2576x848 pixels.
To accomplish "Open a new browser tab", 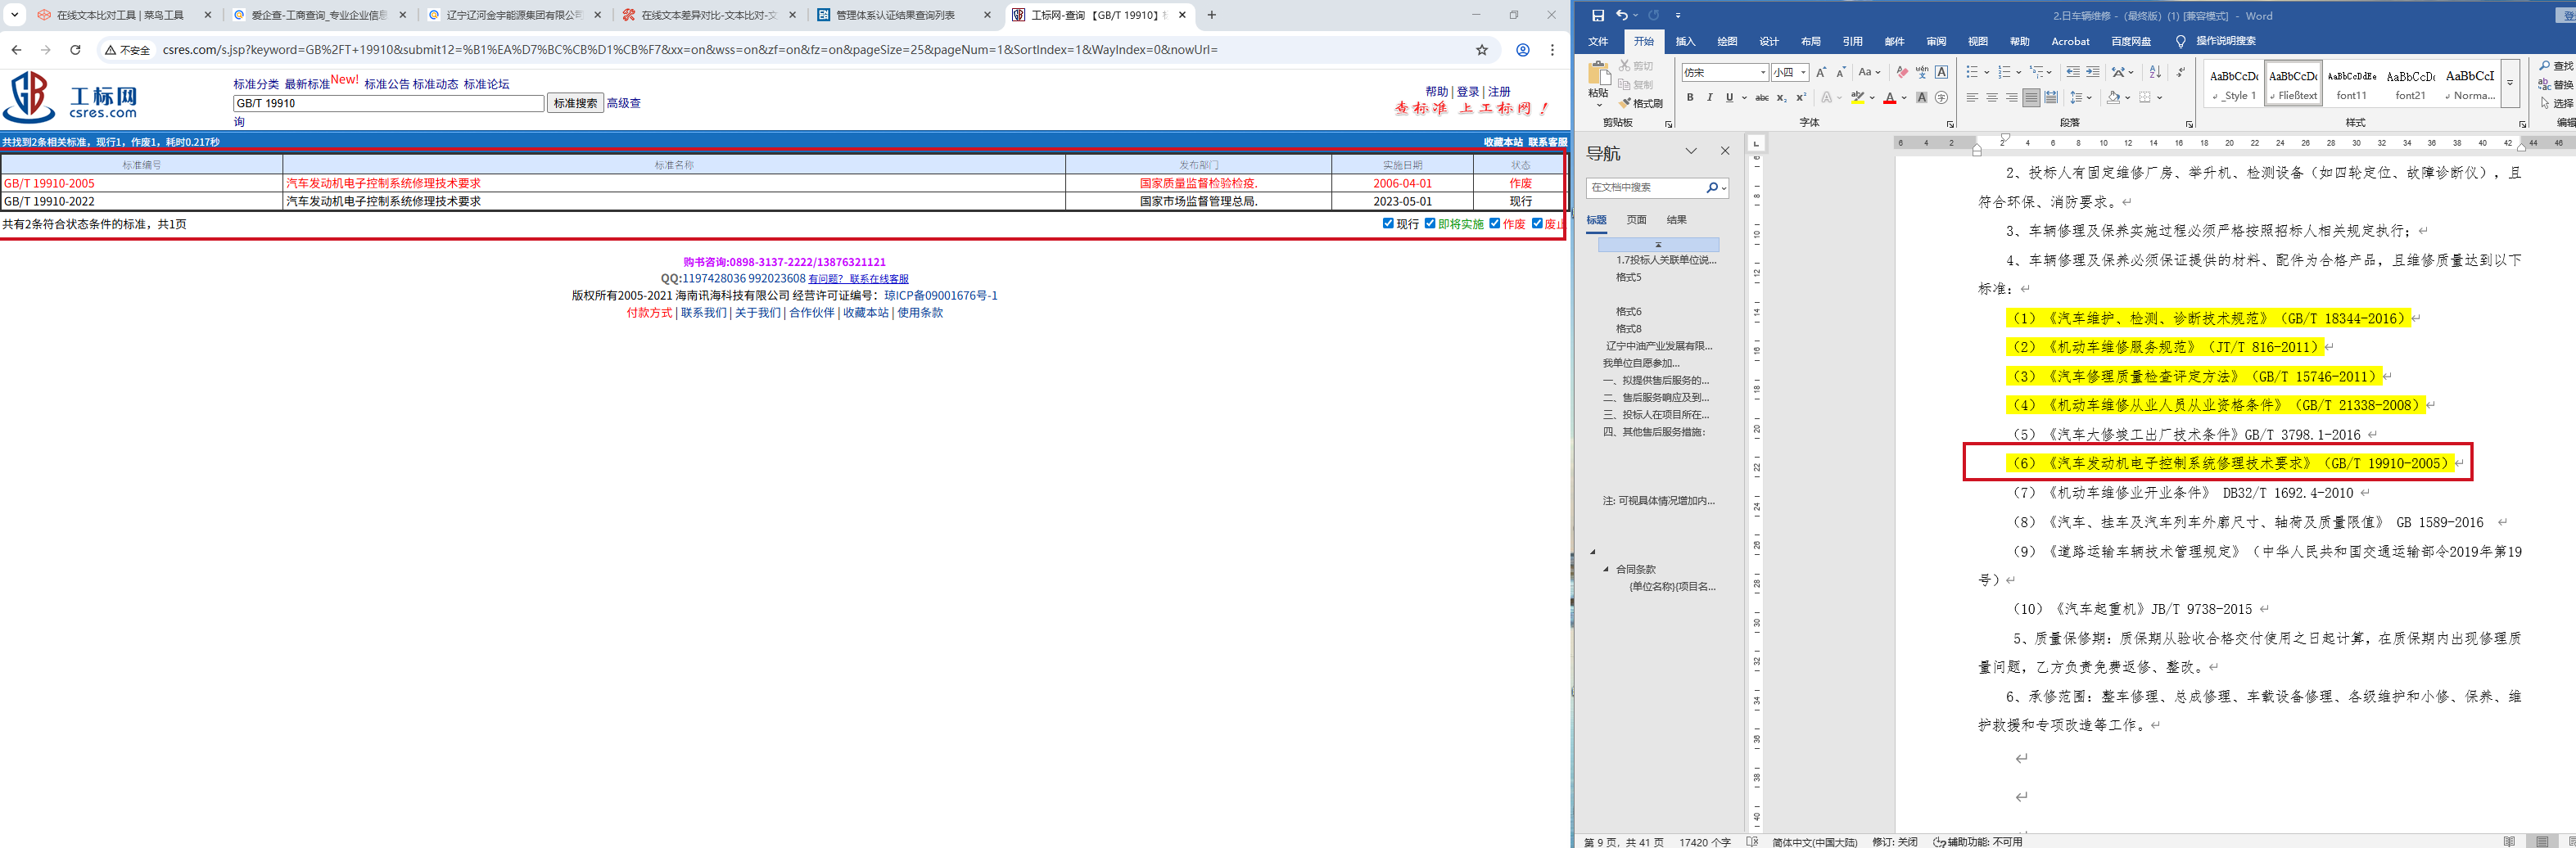I will [x=1212, y=15].
